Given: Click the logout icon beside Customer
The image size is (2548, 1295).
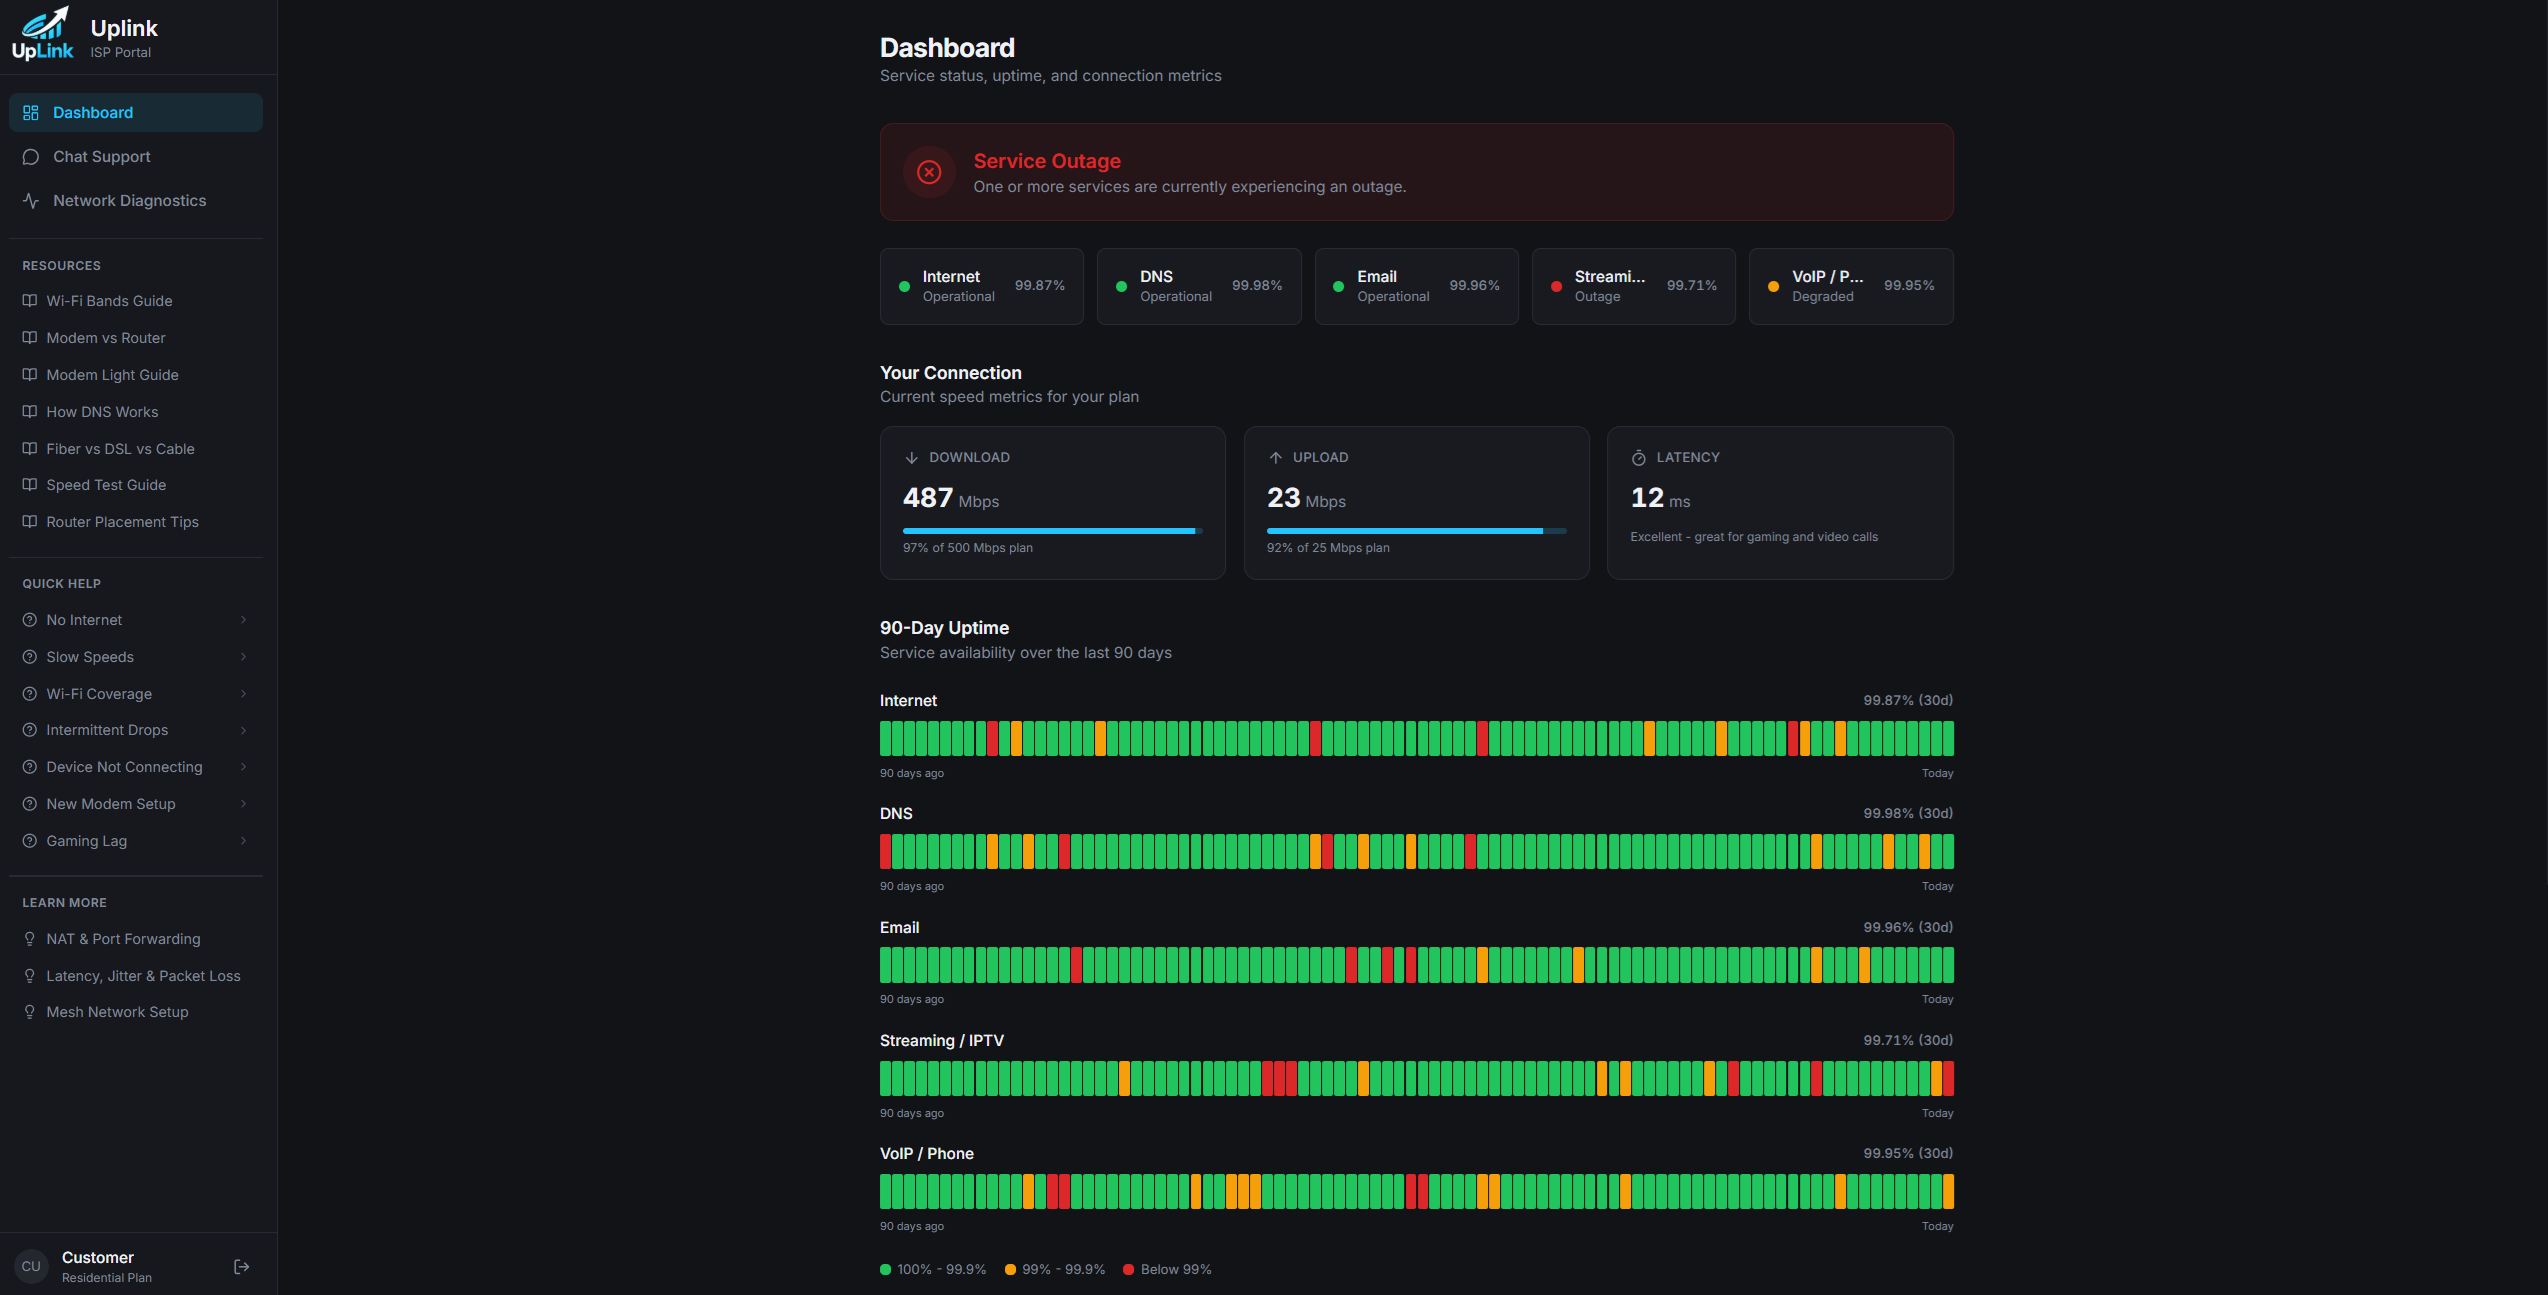Looking at the screenshot, I should [241, 1267].
